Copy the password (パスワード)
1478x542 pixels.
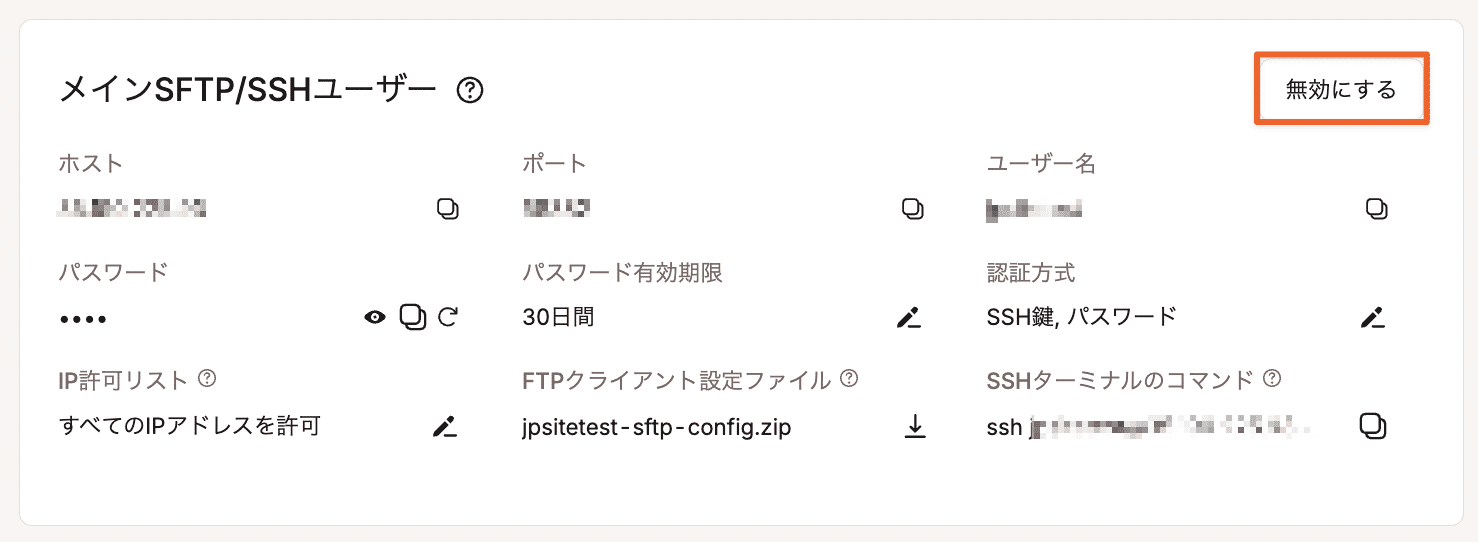click(x=412, y=317)
